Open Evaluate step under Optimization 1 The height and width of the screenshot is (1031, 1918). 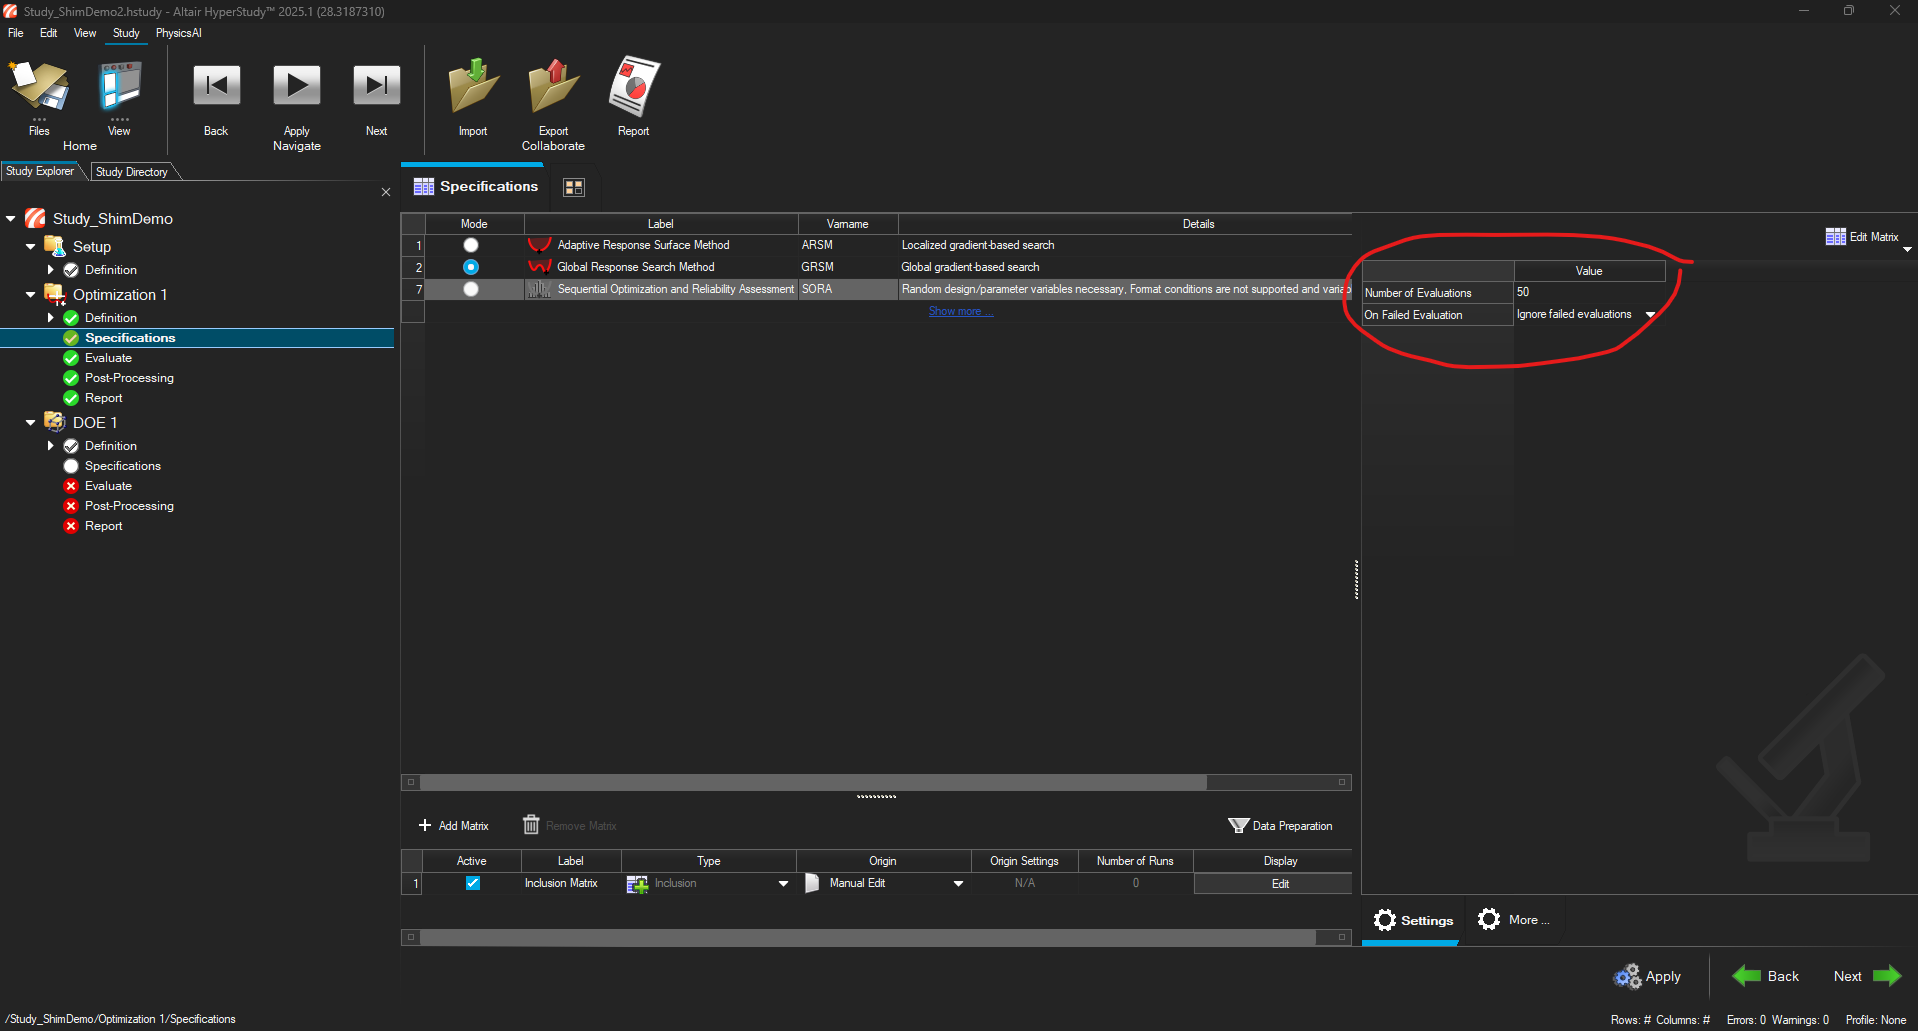pyautogui.click(x=108, y=358)
